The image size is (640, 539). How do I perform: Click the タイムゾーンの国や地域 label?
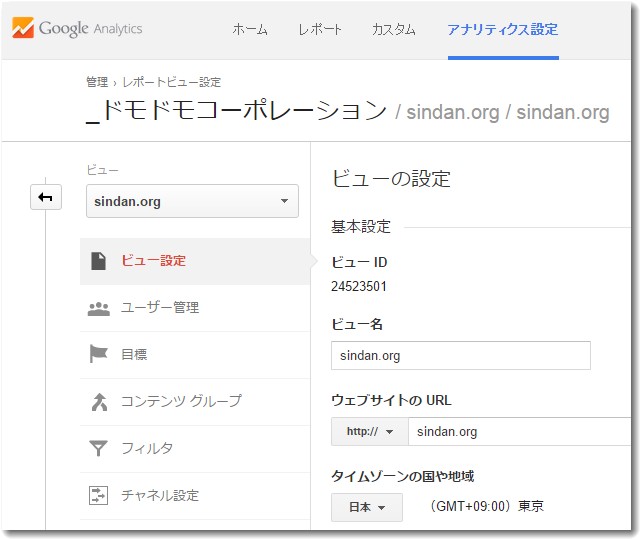coord(402,476)
